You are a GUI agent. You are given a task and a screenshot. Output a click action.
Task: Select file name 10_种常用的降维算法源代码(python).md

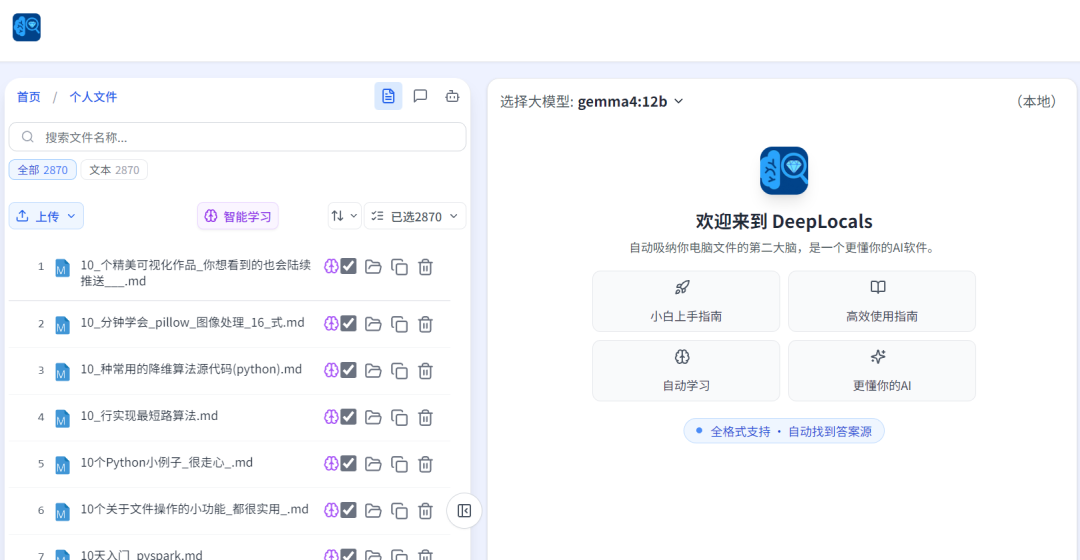coord(191,369)
